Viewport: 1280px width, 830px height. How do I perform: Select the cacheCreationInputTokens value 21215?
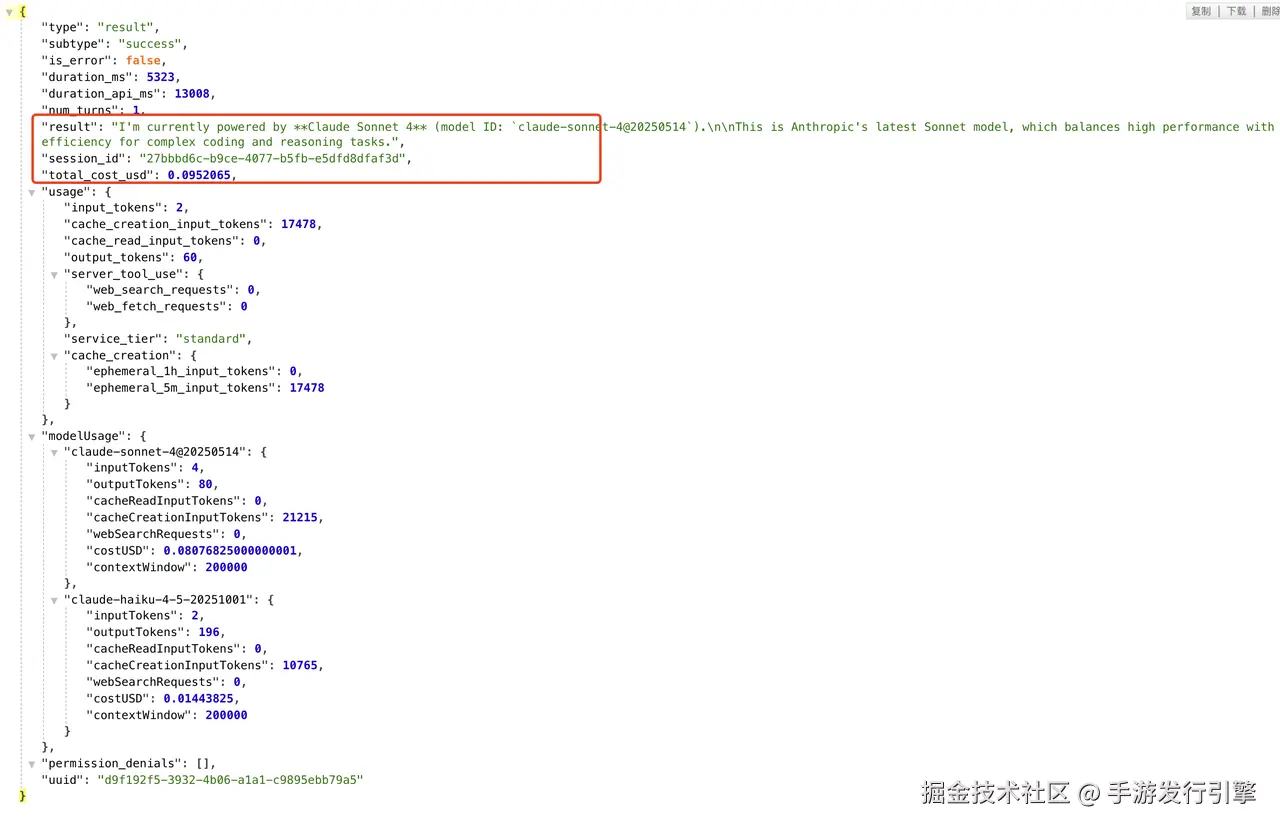299,517
